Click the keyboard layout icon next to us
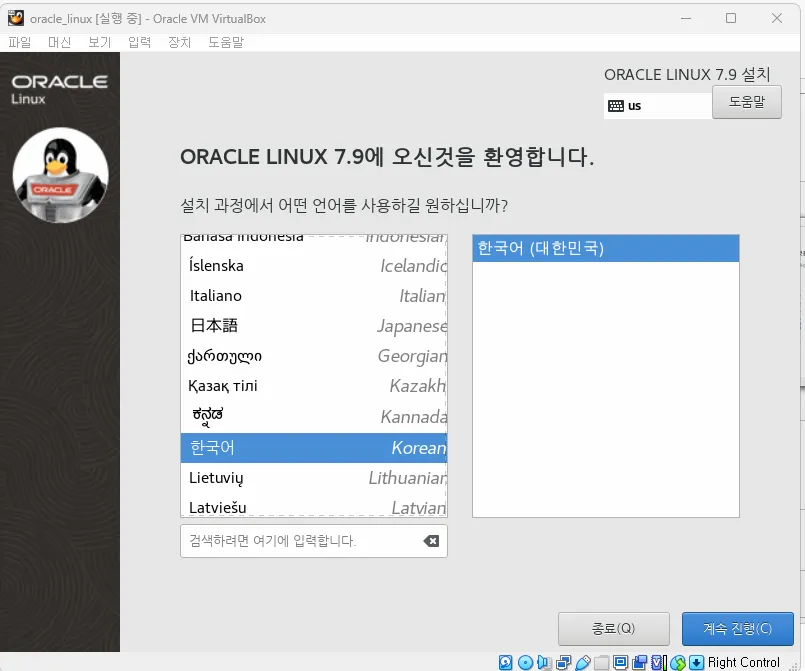 point(616,106)
